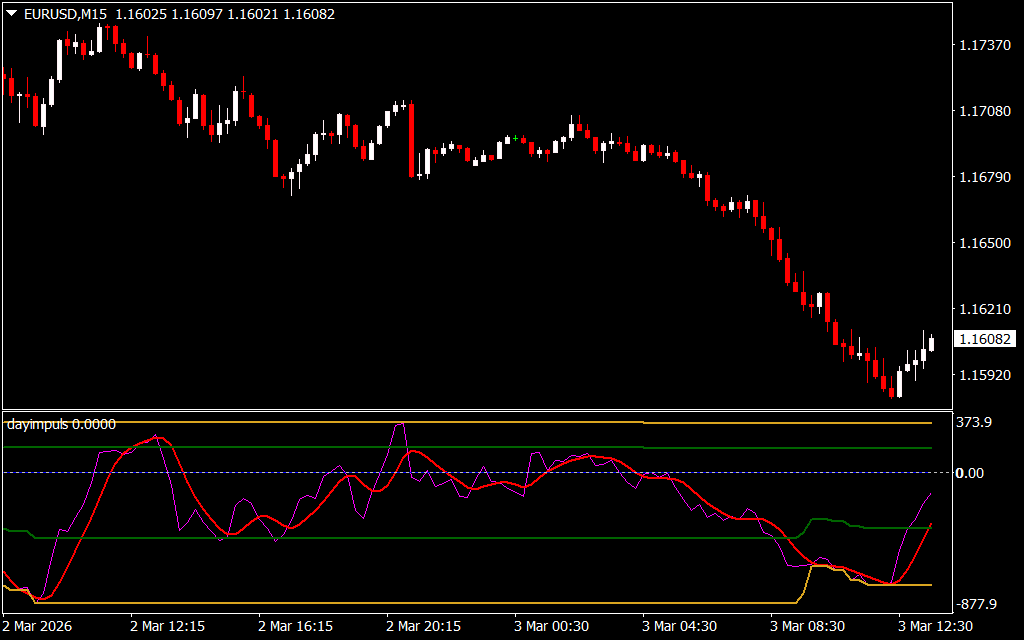Click the 1.16500 price level on scale

coord(984,243)
